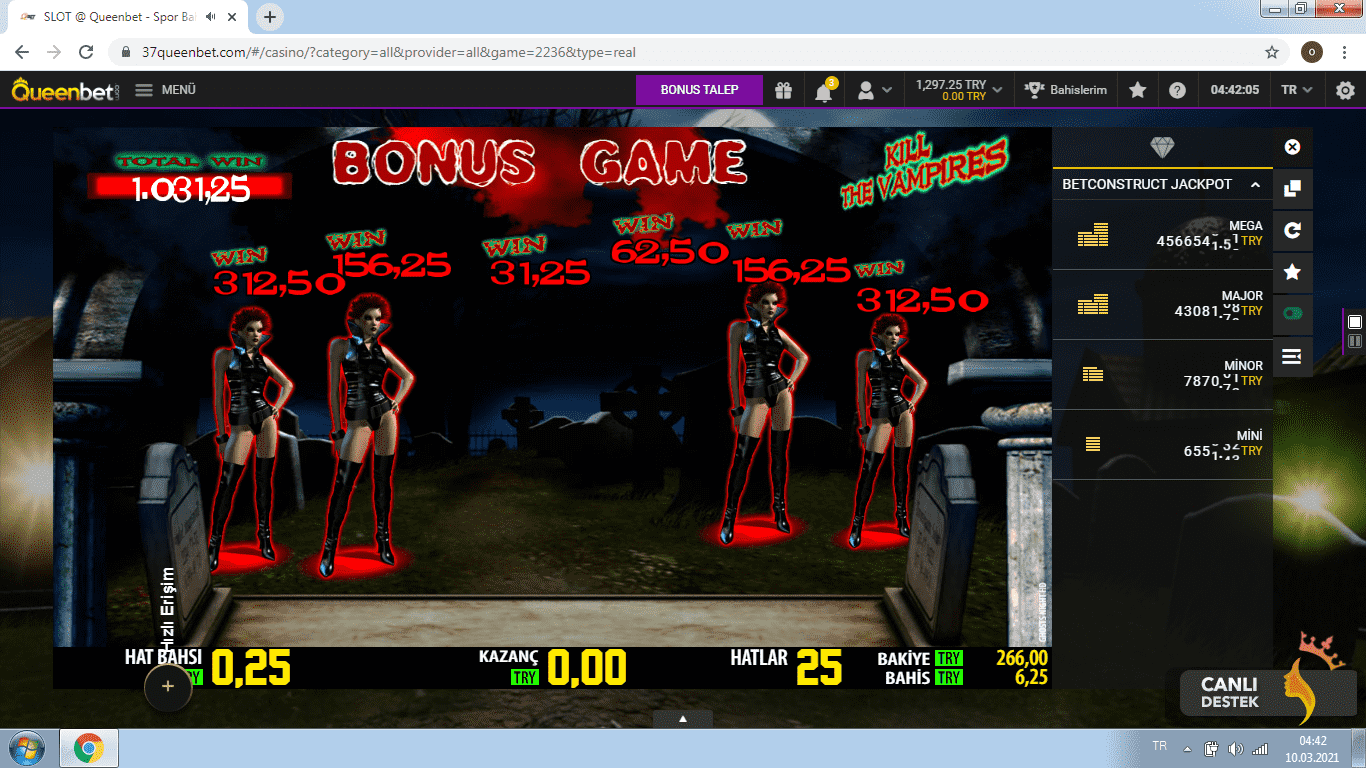Viewport: 1366px width, 768px height.
Task: Open Bahislerim bets page
Action: (x=1067, y=90)
